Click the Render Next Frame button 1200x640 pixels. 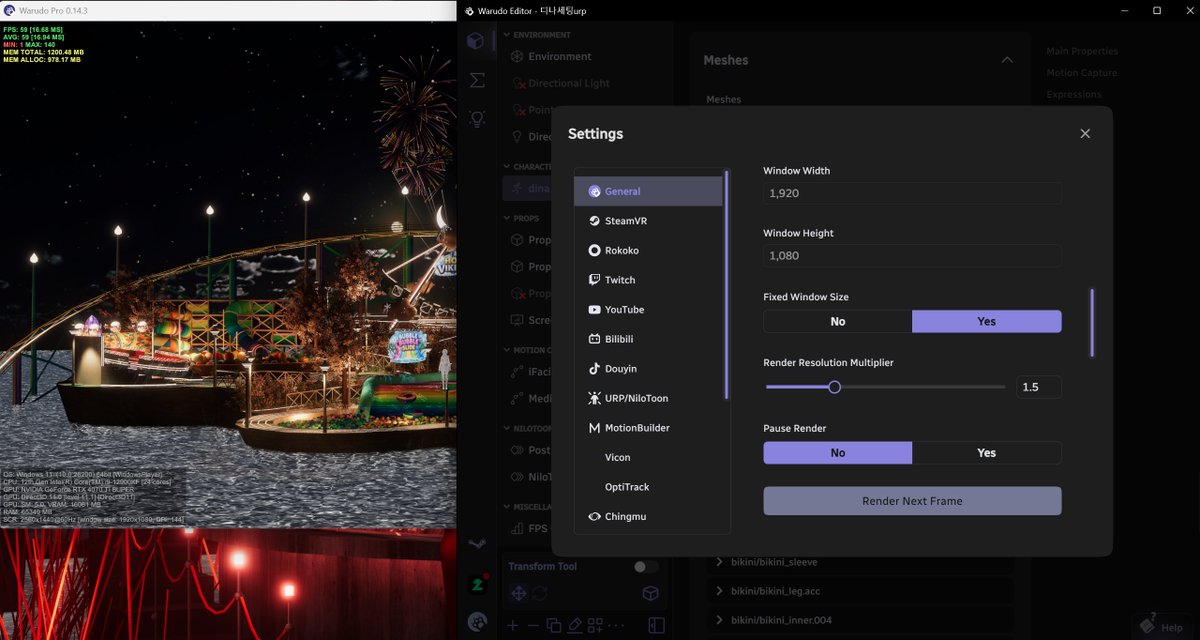(912, 501)
